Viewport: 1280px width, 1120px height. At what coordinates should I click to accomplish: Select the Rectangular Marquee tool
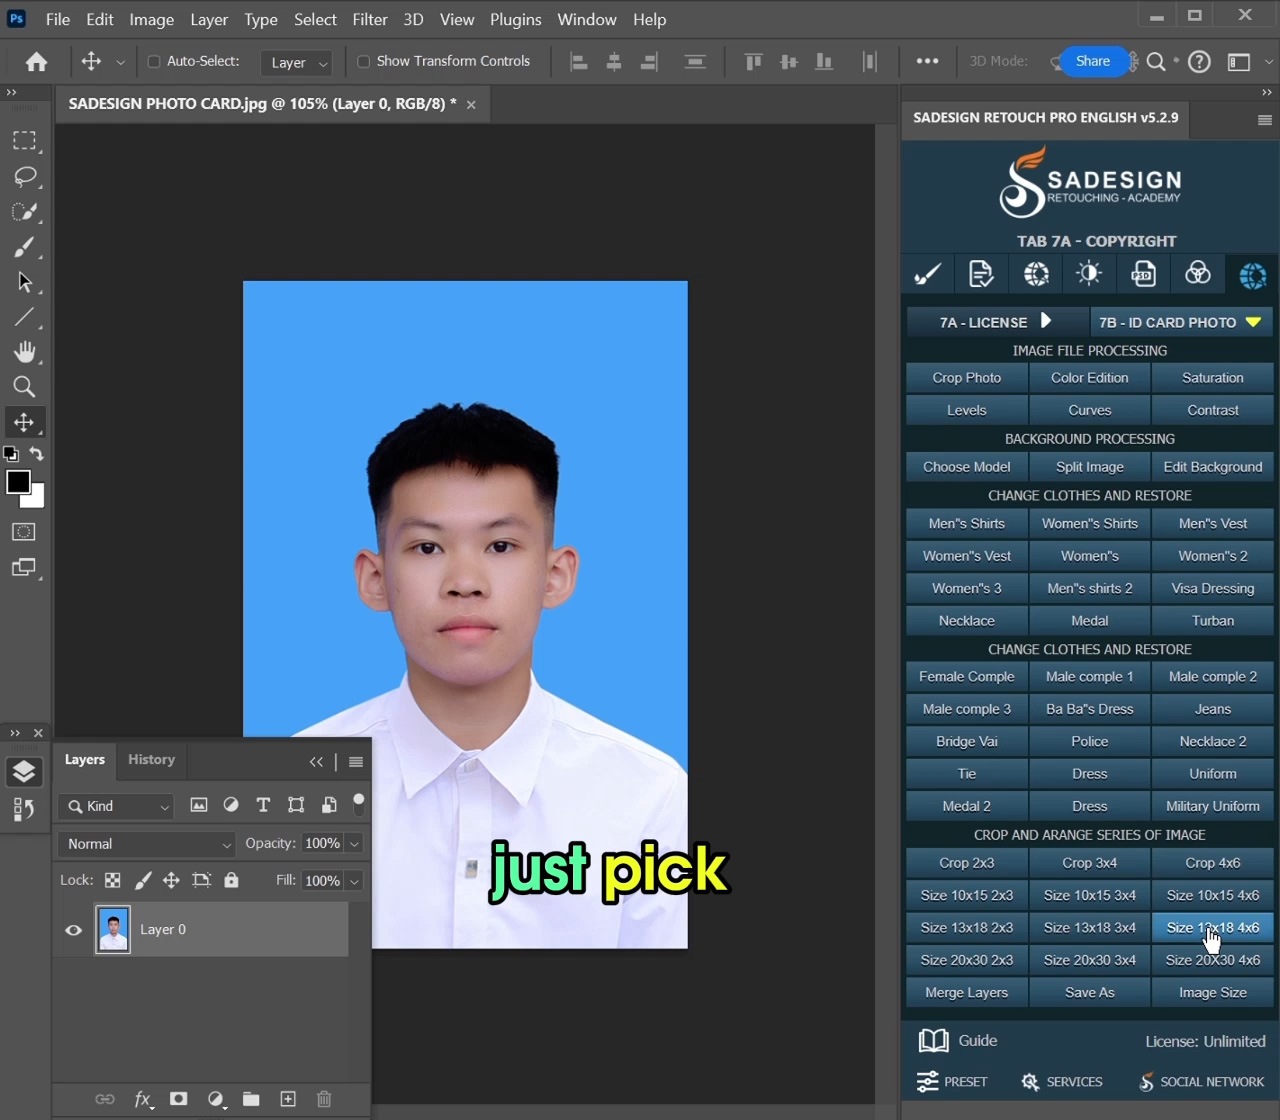(25, 141)
